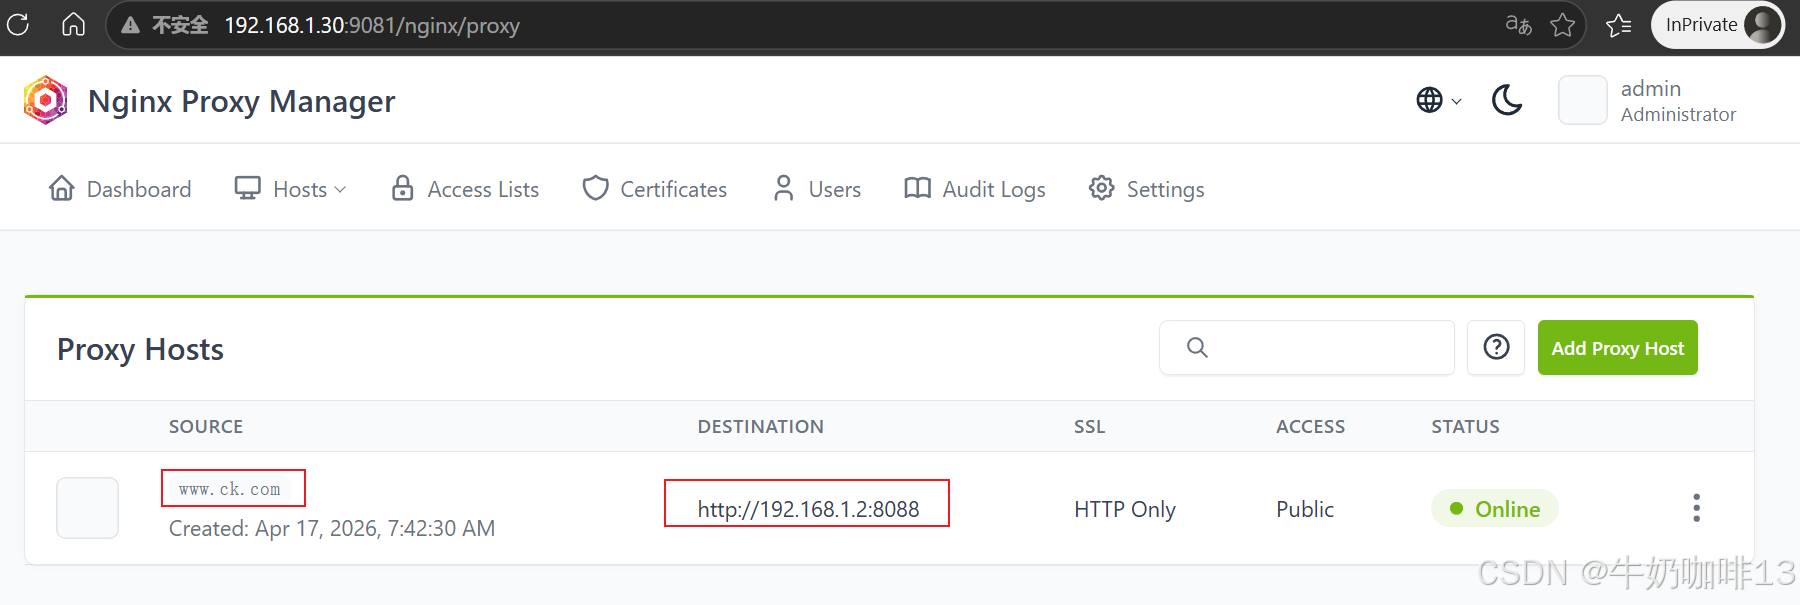
Task: Click the Proxy Hosts search field
Action: point(1307,348)
